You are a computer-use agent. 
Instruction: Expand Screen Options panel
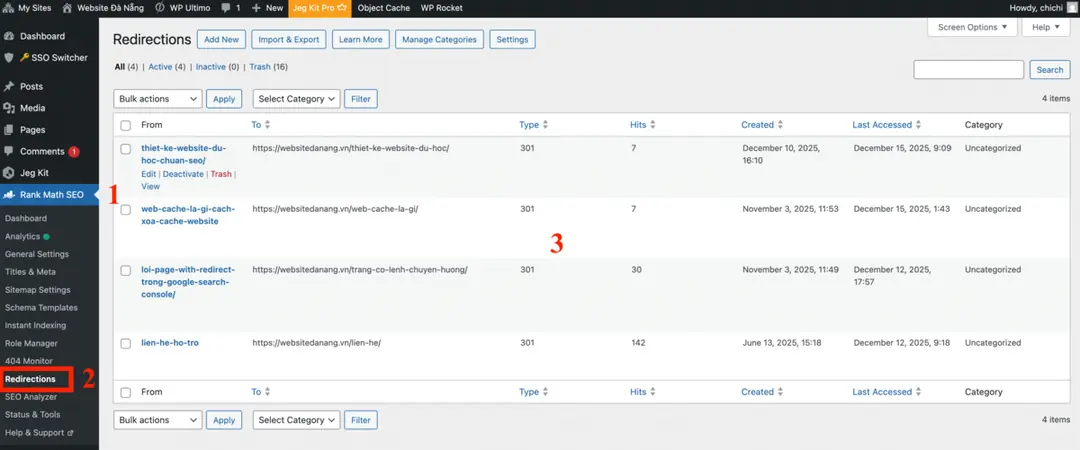pos(973,27)
